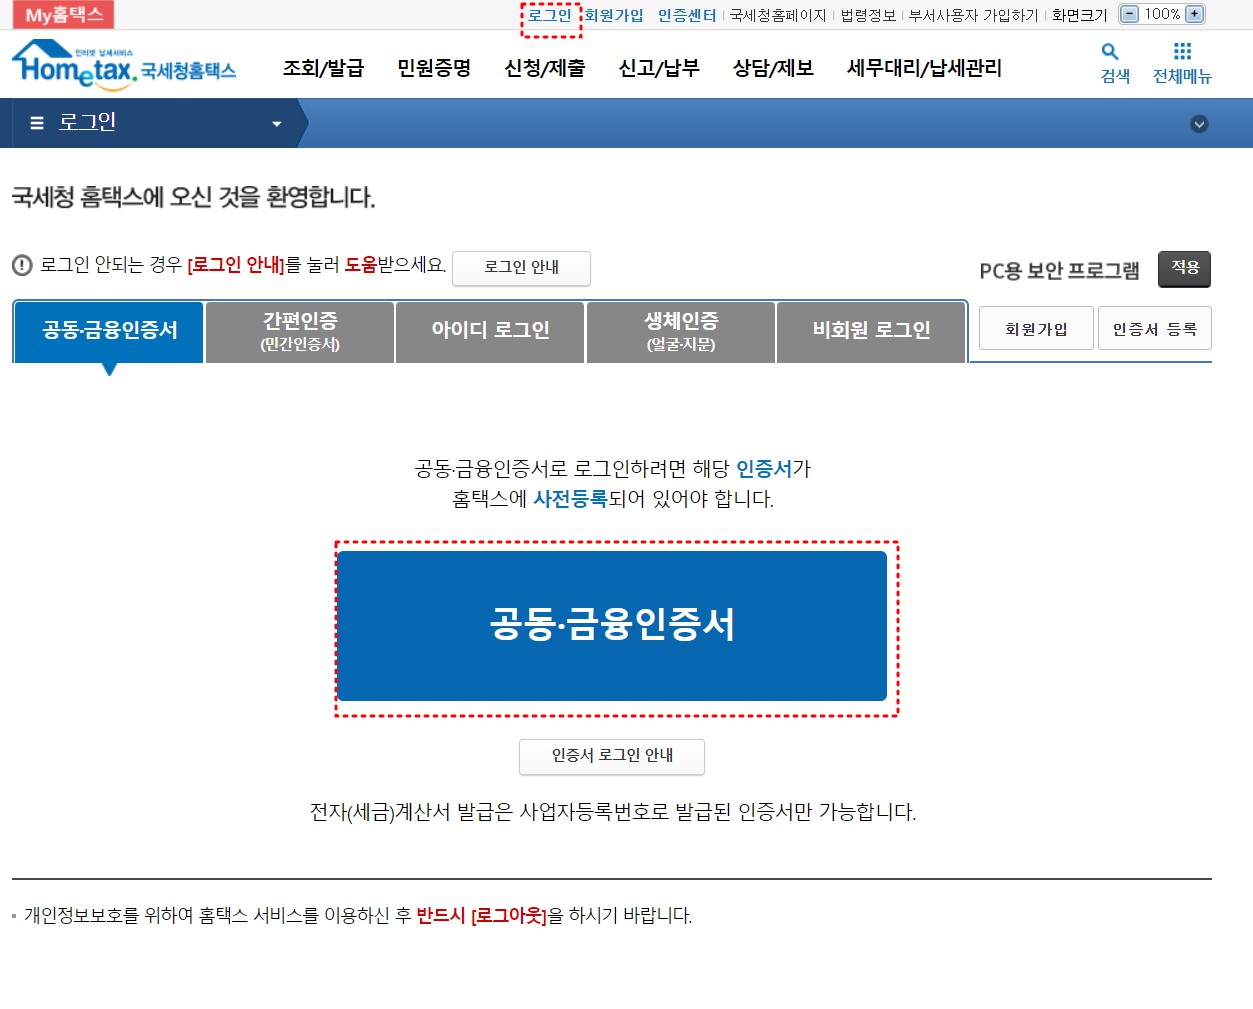This screenshot has width=1253, height=1009.
Task: Open the 조회/발급 menu
Action: (x=324, y=68)
